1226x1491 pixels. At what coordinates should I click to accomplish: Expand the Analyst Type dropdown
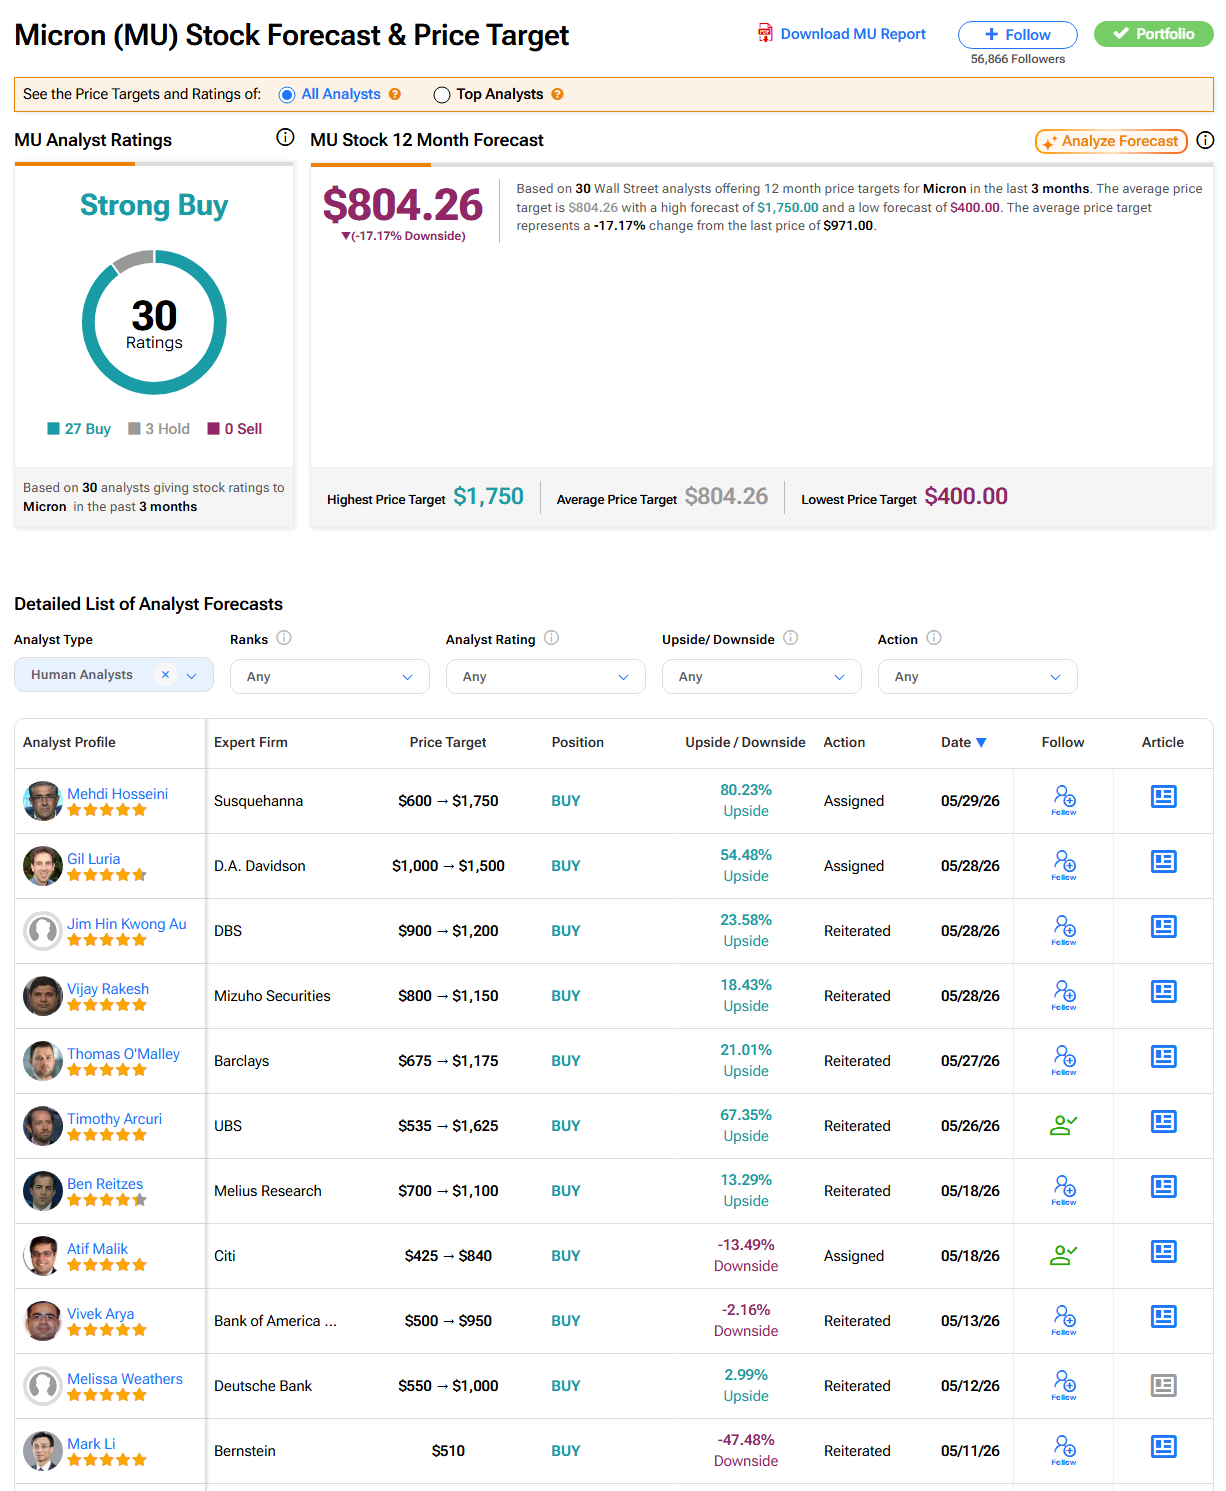tap(193, 675)
